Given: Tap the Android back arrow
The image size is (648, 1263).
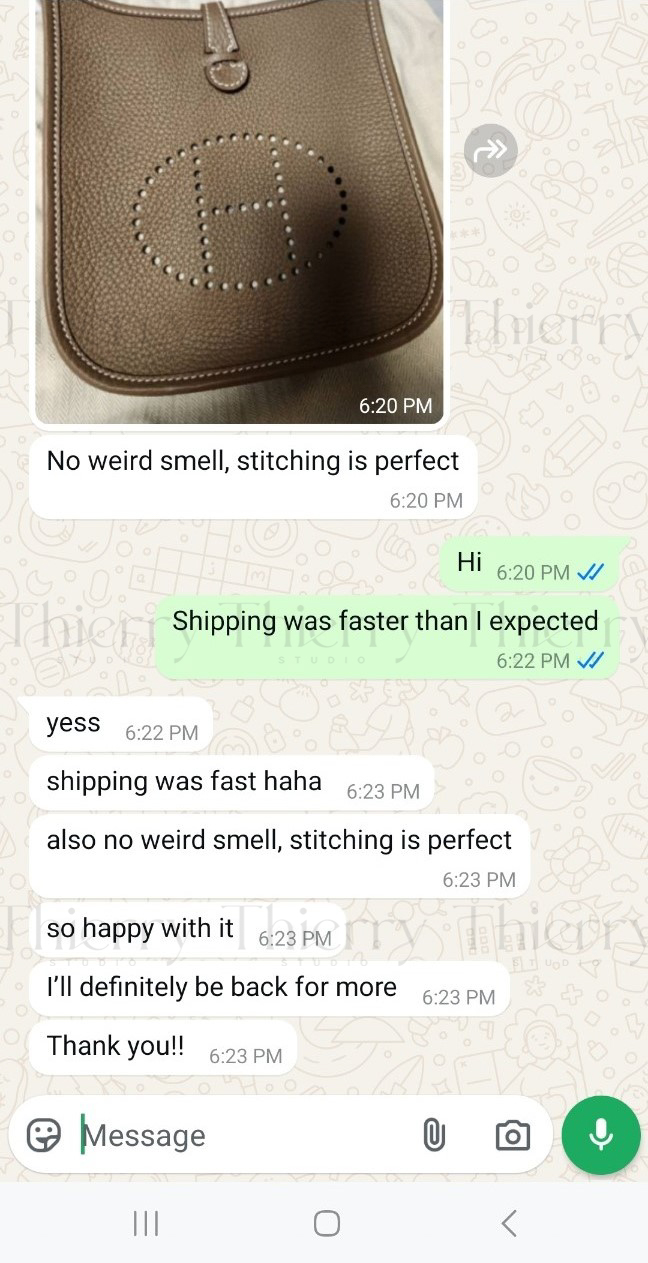Looking at the screenshot, I should pyautogui.click(x=509, y=1223).
